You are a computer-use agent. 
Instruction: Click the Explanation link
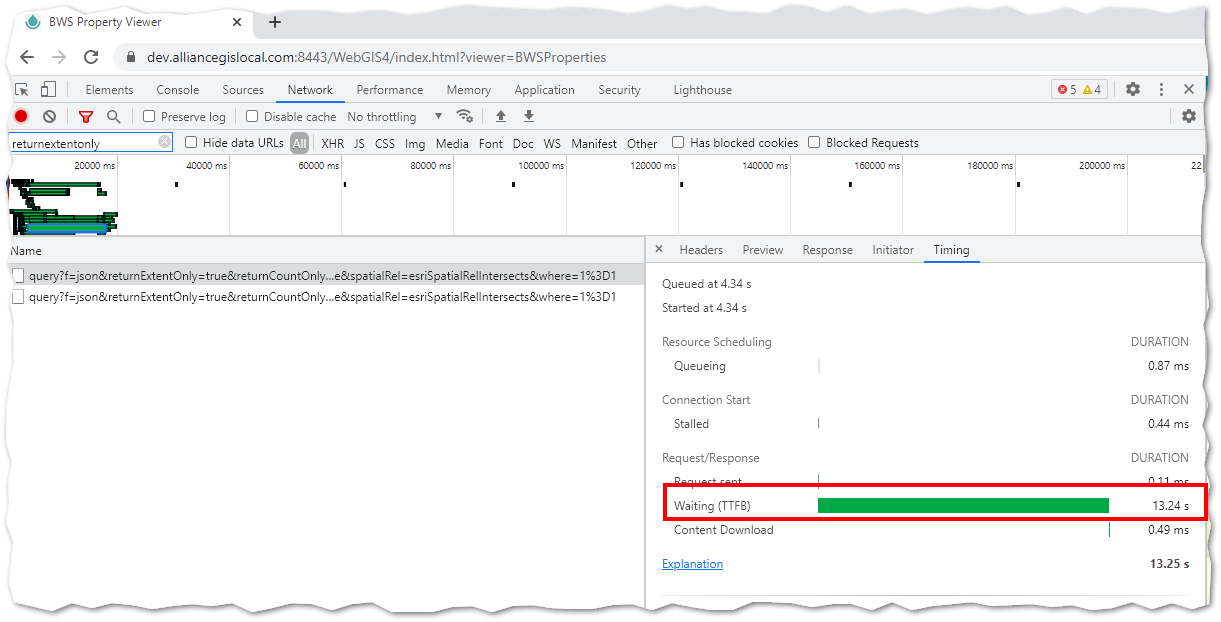pyautogui.click(x=692, y=564)
